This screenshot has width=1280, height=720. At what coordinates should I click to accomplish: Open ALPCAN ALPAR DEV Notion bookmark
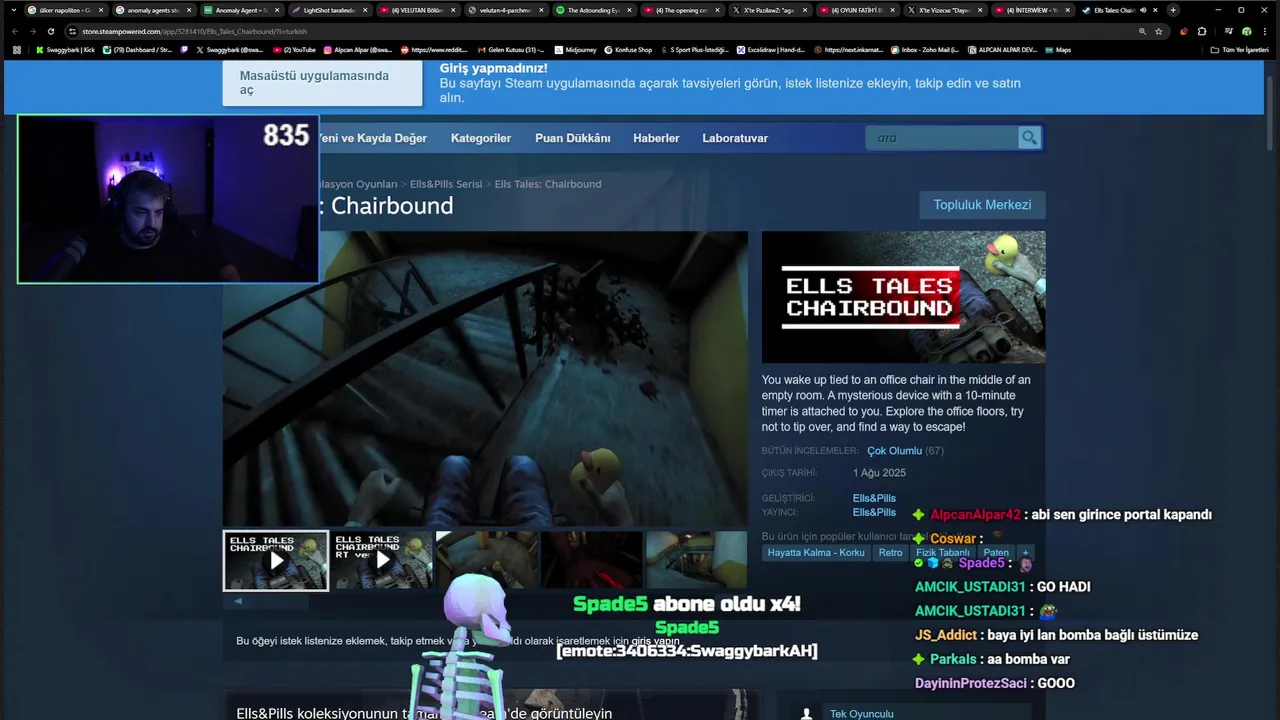point(1001,49)
